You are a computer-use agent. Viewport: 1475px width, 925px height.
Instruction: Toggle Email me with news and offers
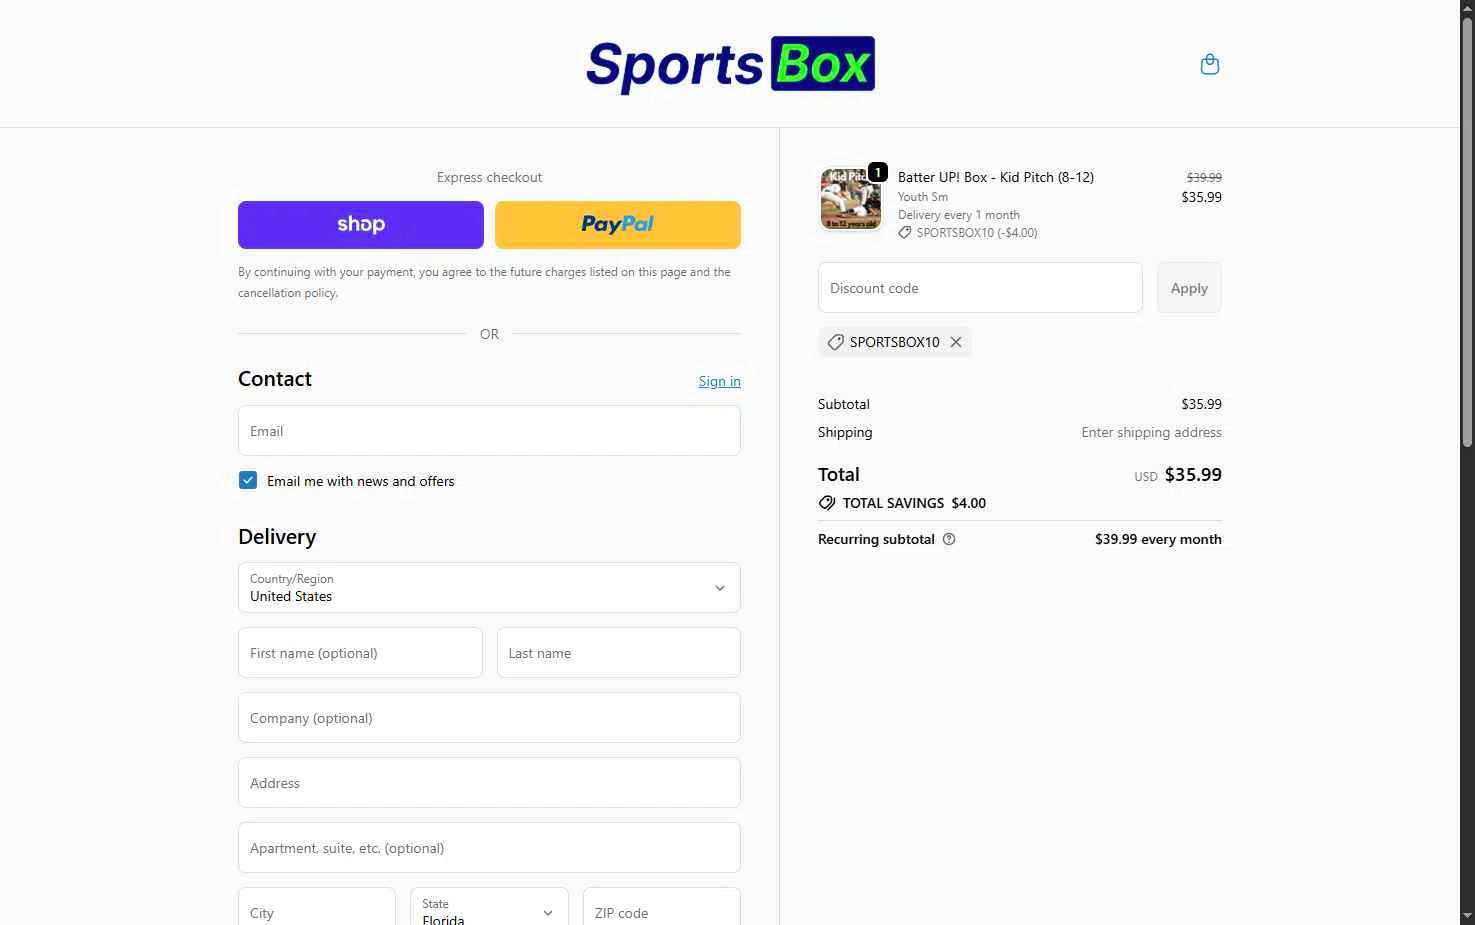pos(248,480)
